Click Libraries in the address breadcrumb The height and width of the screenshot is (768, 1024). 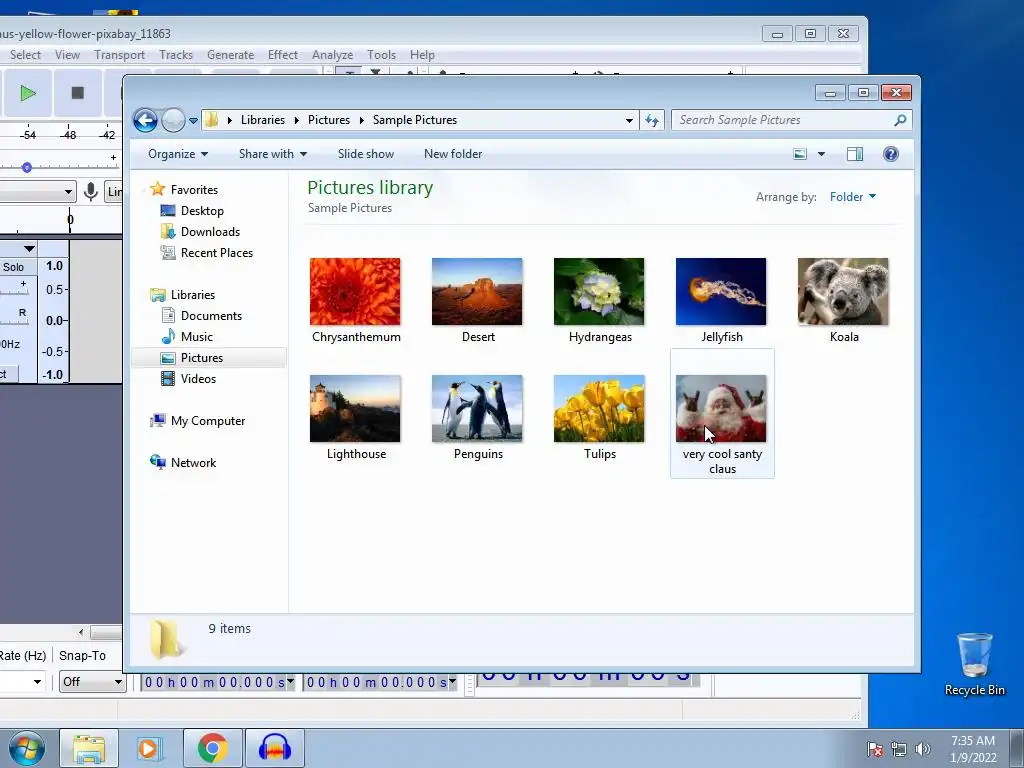pos(263,120)
